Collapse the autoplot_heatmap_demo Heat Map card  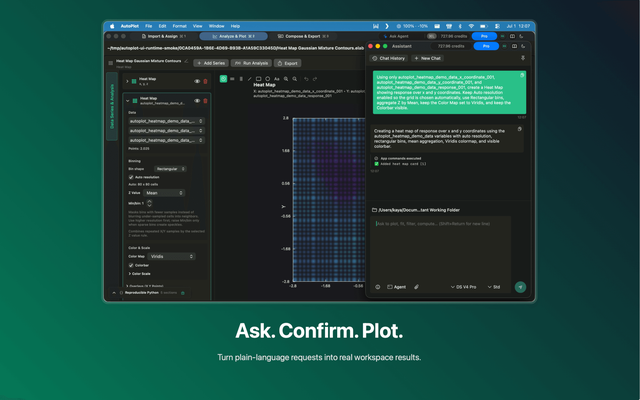[x=128, y=101]
